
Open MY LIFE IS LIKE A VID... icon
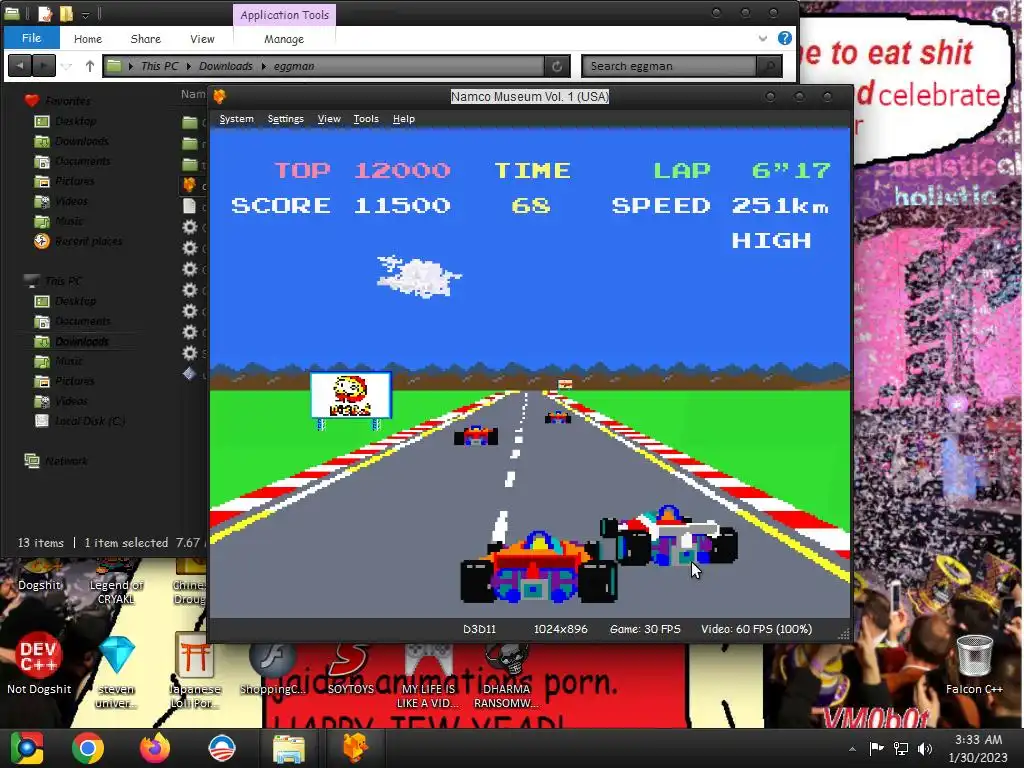coord(428,676)
